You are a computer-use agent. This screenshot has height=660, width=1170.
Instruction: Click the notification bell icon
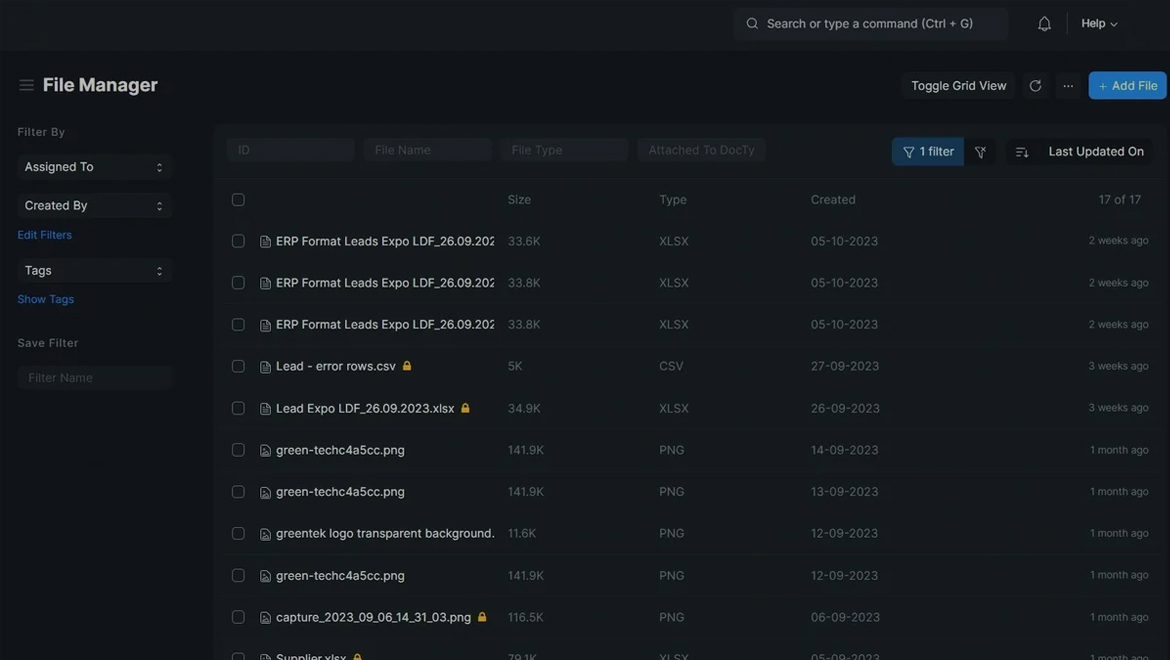pos(1044,24)
